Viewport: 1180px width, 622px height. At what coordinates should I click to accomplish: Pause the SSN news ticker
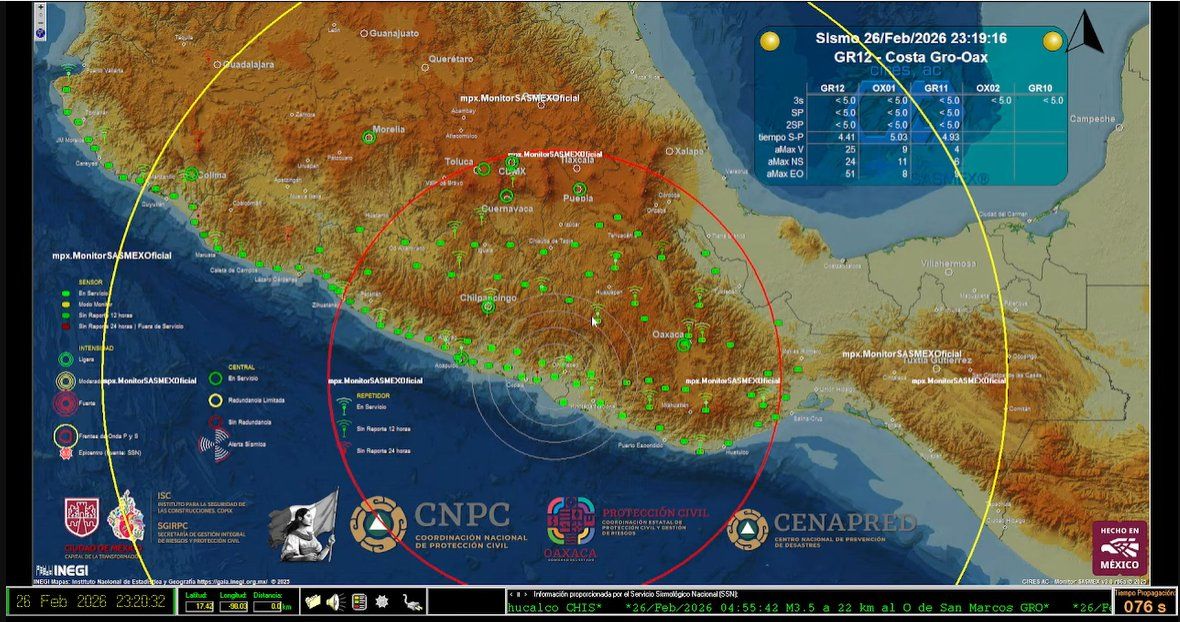tap(517, 594)
